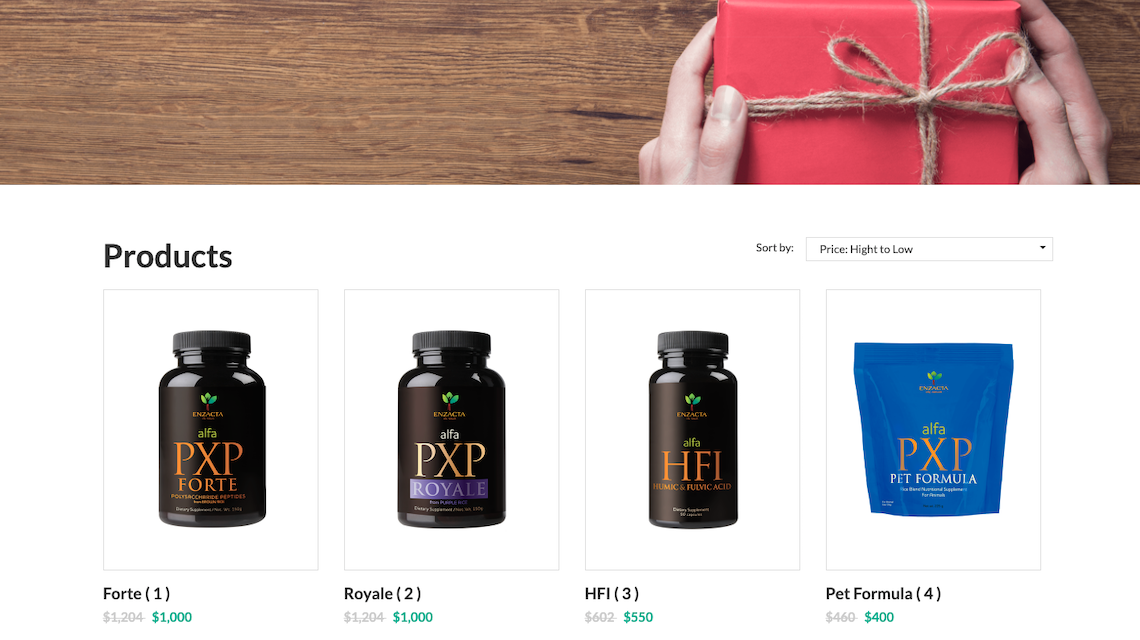
Task: Click the Forte ( 1 ) product title
Action: tap(137, 593)
